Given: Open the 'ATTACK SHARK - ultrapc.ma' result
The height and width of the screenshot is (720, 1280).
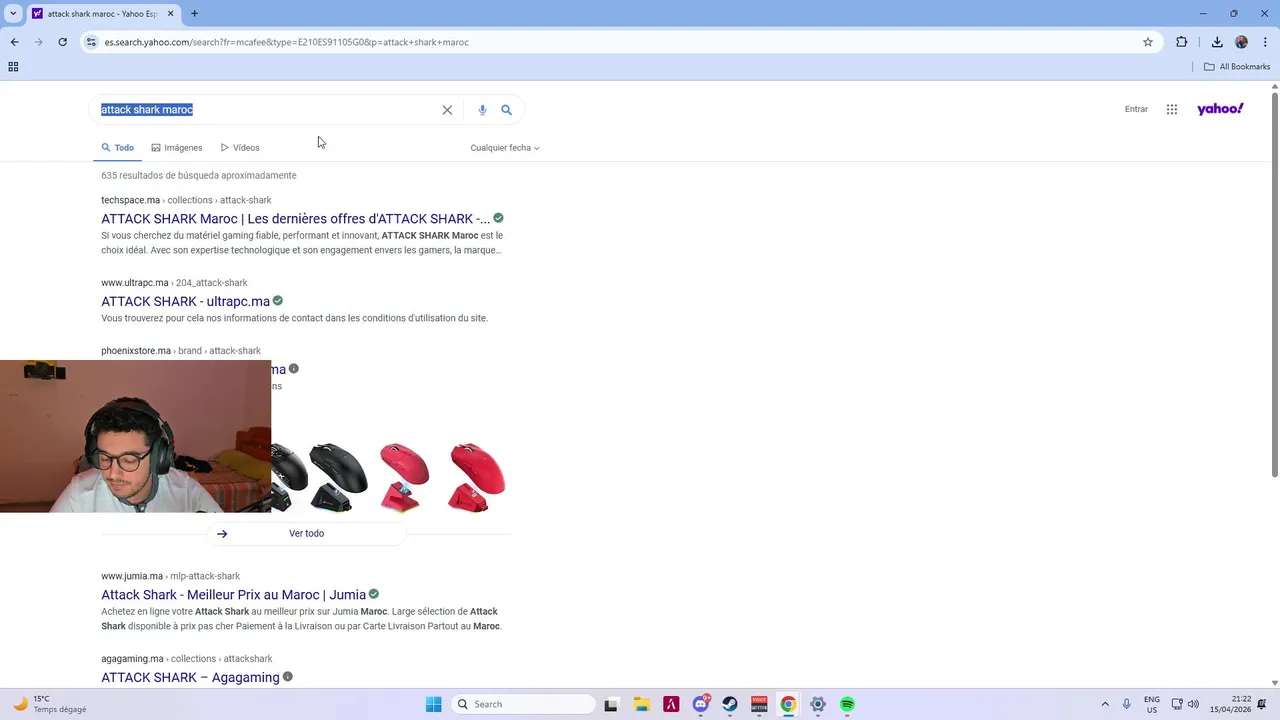Looking at the screenshot, I should coord(185,301).
